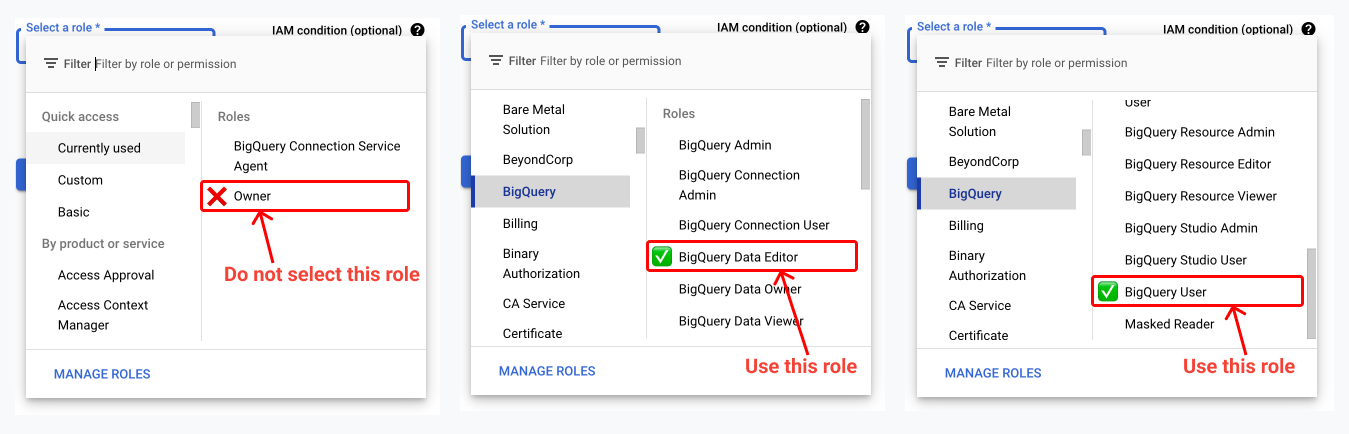Select Binary Authorization in middle panel

click(x=550, y=263)
